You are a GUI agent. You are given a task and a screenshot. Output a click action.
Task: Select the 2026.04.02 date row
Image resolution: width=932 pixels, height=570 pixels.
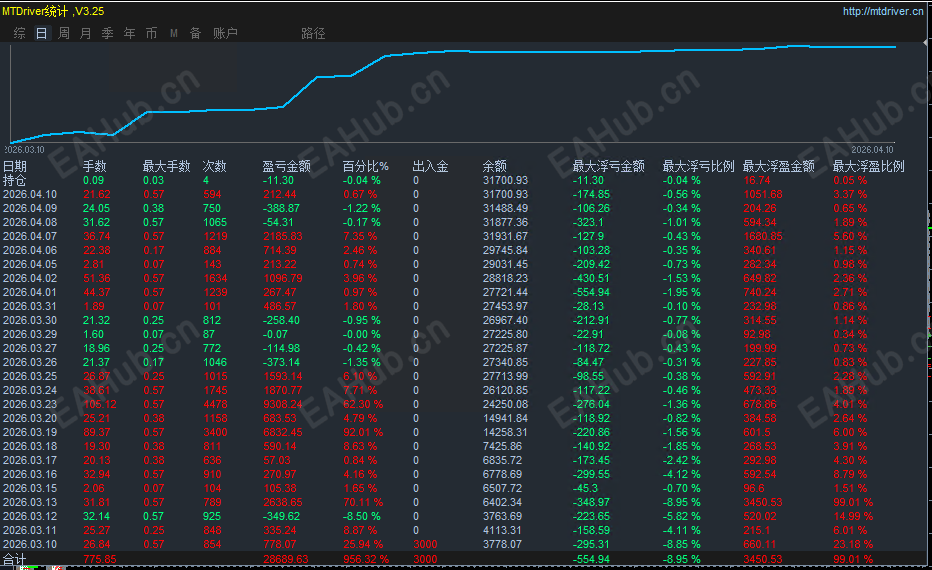click(30, 278)
